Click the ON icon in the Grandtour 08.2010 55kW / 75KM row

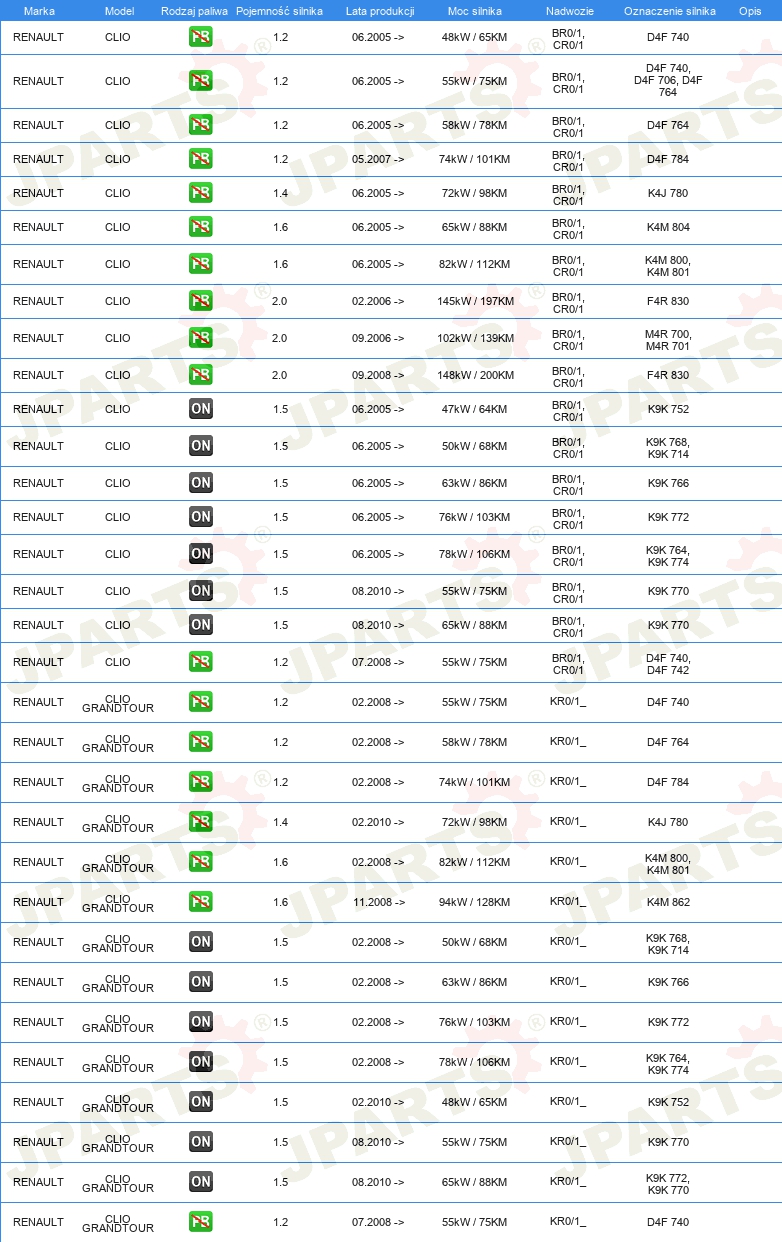point(201,1142)
